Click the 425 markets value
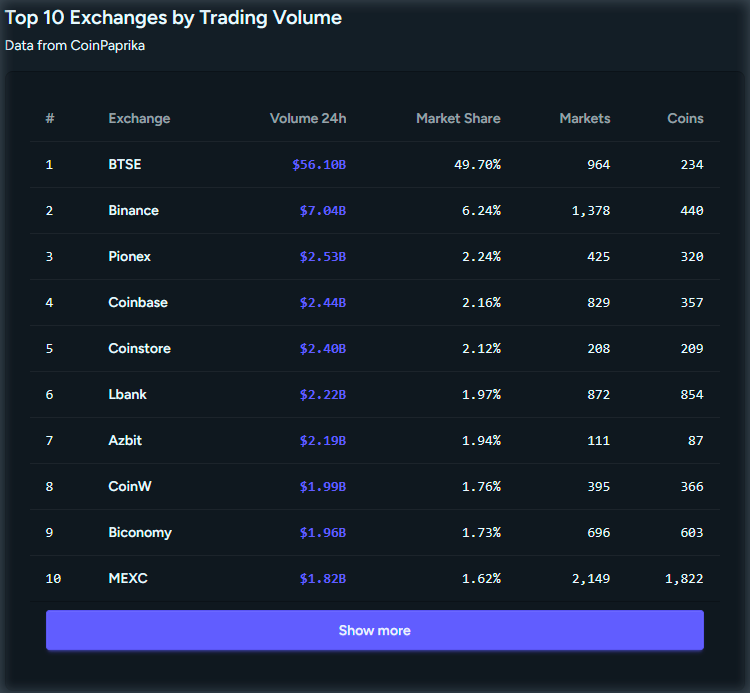Viewport: 750px width, 693px height. [599, 256]
